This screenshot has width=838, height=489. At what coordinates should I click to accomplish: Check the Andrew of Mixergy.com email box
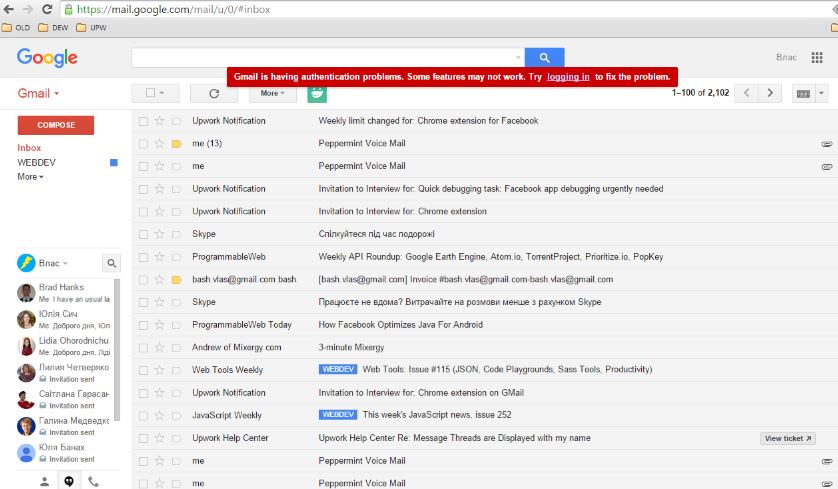143,347
